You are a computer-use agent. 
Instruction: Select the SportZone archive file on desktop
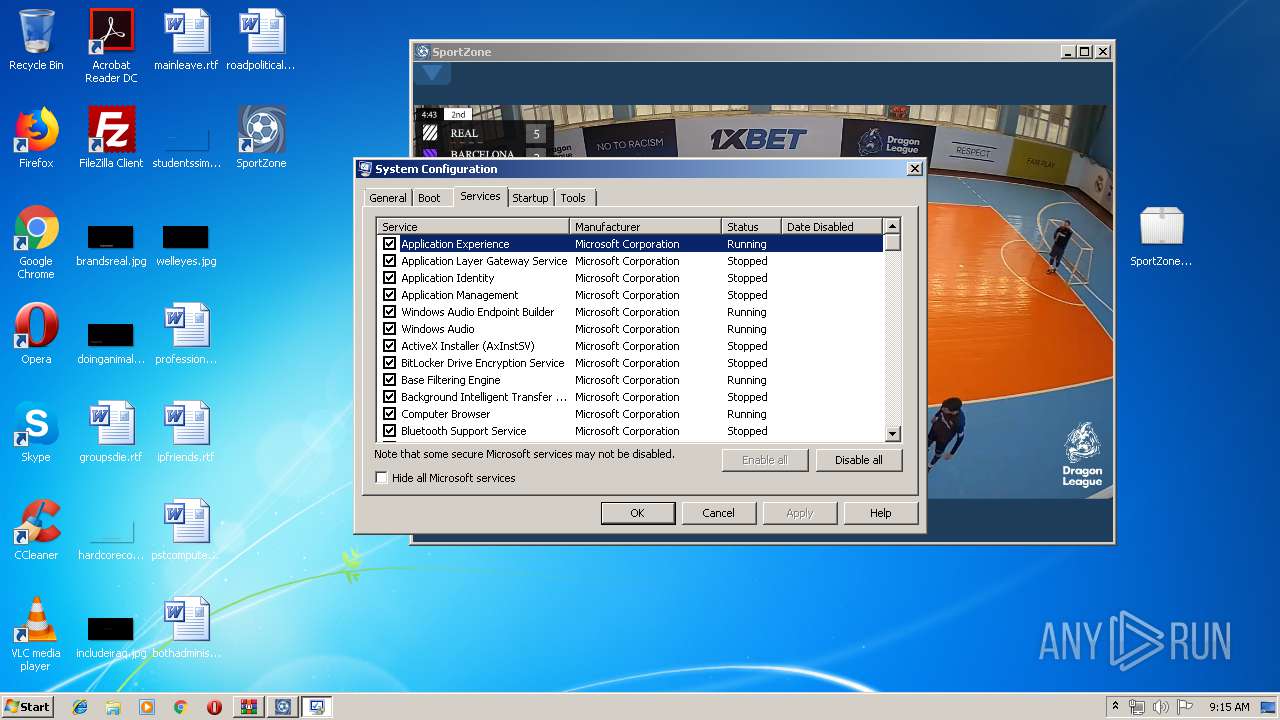[x=1161, y=236]
